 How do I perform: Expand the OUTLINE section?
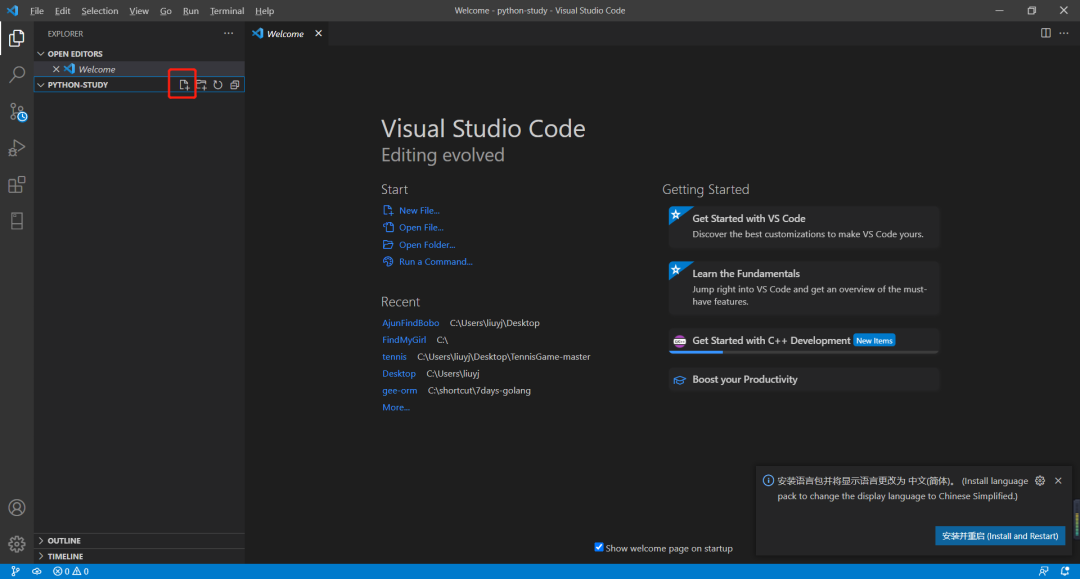64,541
